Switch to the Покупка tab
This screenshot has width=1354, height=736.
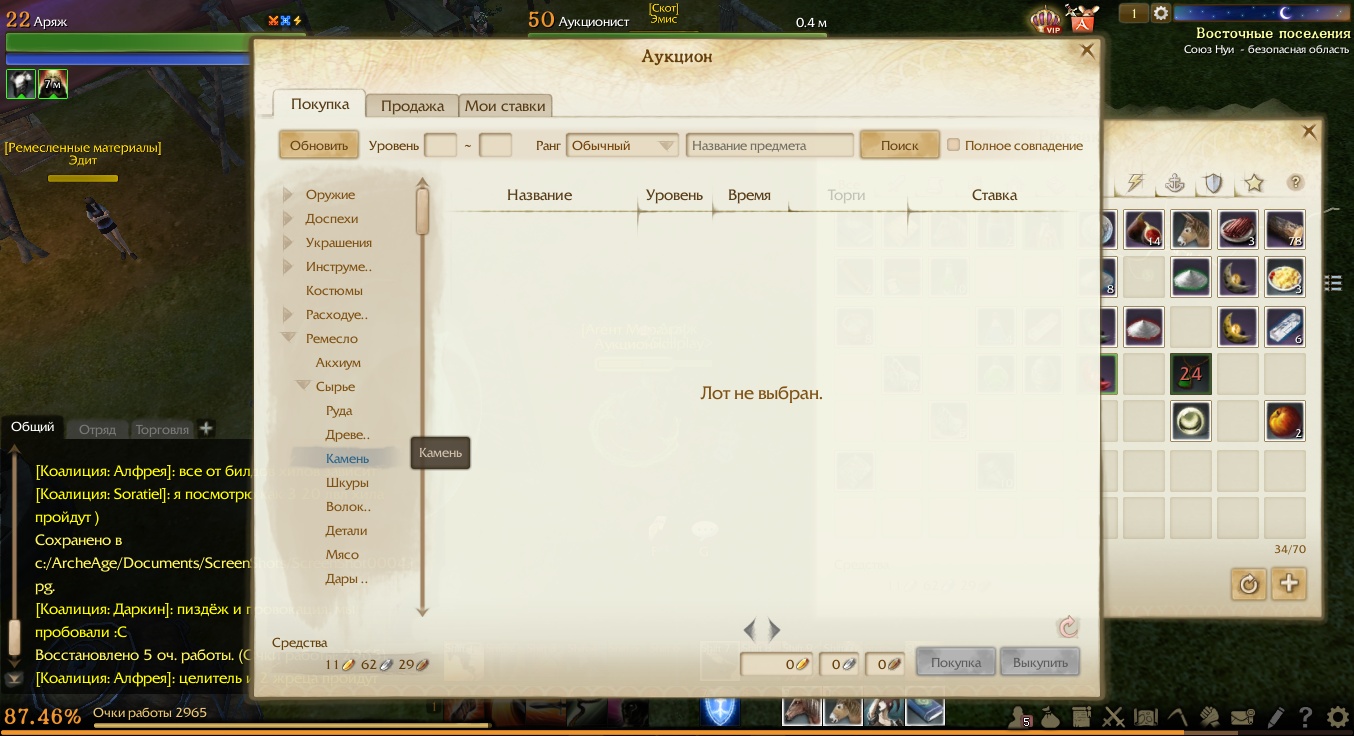[x=320, y=104]
